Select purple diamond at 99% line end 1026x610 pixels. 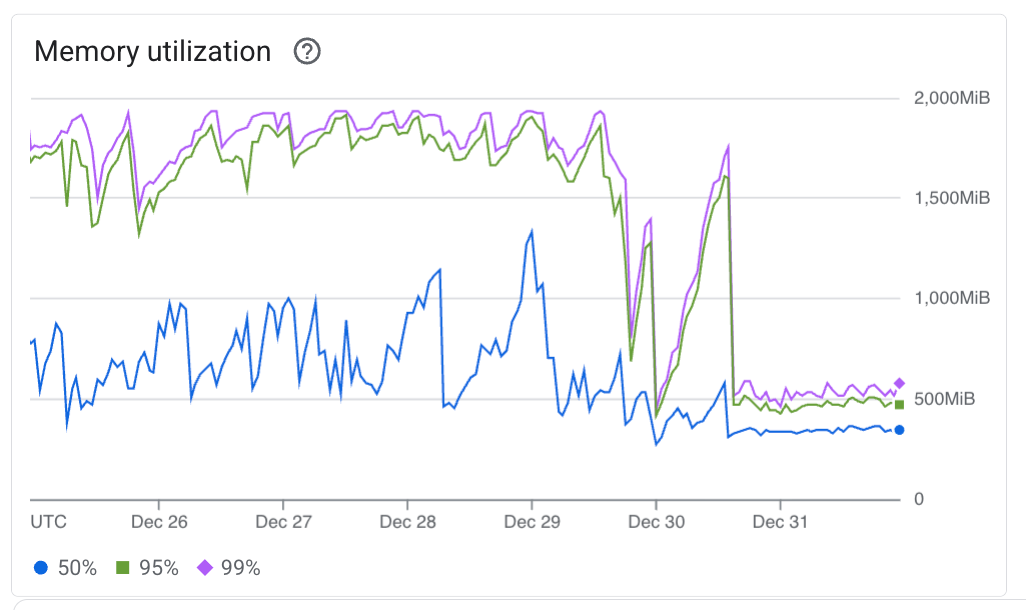point(899,383)
